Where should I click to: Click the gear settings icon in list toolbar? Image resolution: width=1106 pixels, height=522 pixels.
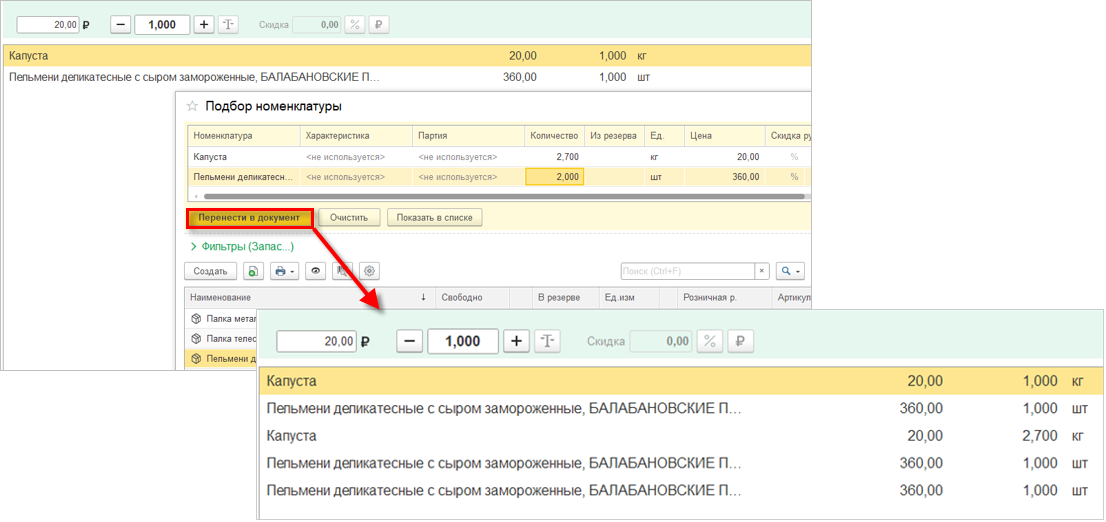coord(370,271)
